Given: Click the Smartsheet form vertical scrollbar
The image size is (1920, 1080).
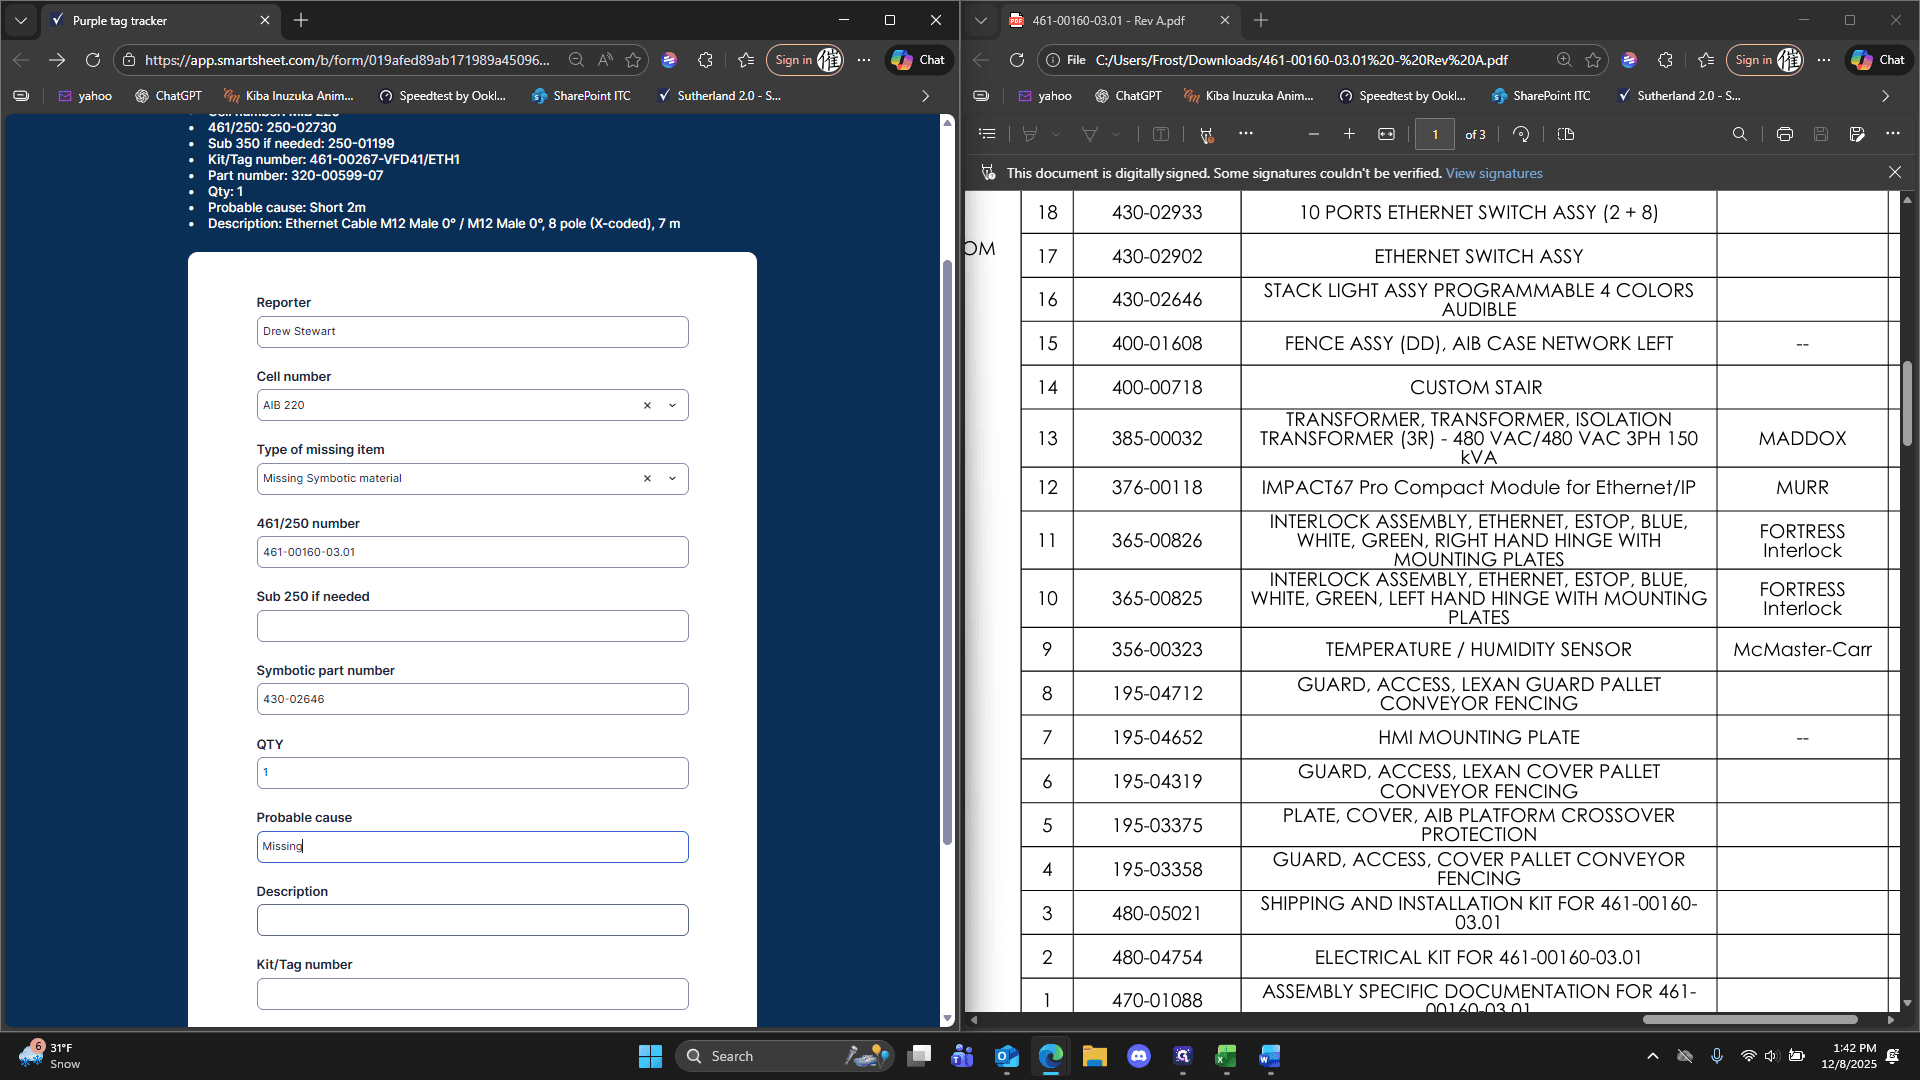Looking at the screenshot, I should [947, 552].
